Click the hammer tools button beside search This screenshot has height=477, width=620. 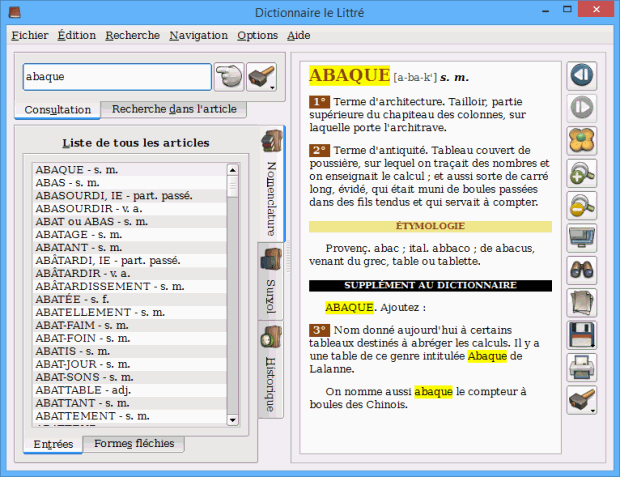[261, 77]
